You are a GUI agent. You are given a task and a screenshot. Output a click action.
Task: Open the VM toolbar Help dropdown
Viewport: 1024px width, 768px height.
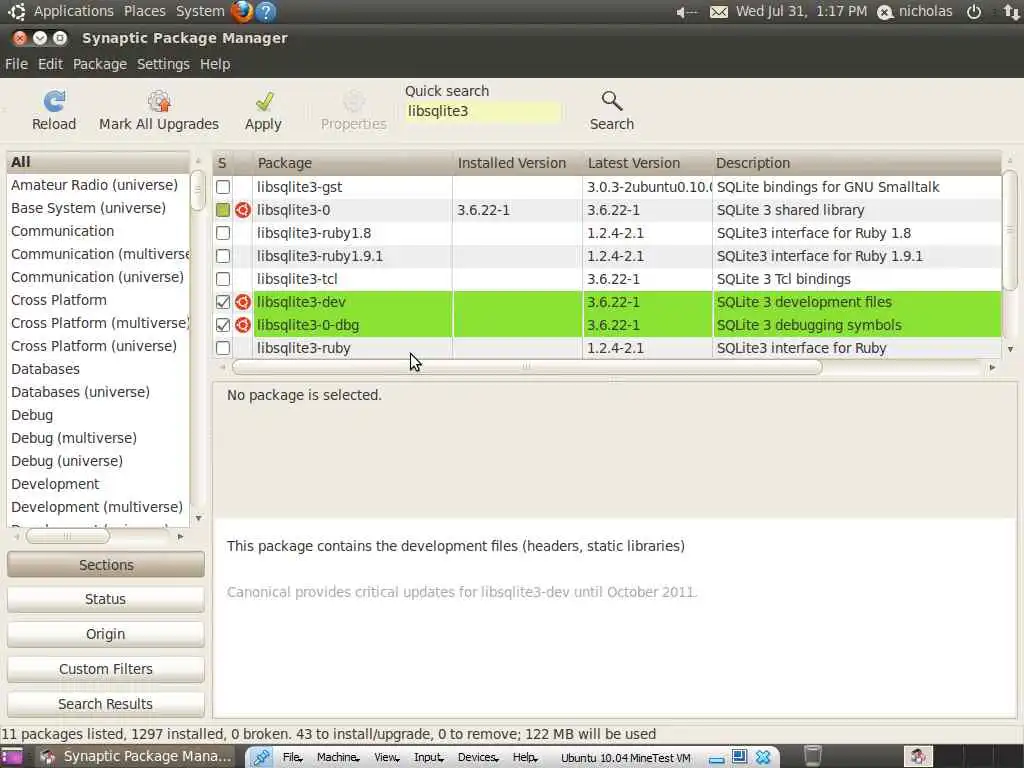pos(526,758)
